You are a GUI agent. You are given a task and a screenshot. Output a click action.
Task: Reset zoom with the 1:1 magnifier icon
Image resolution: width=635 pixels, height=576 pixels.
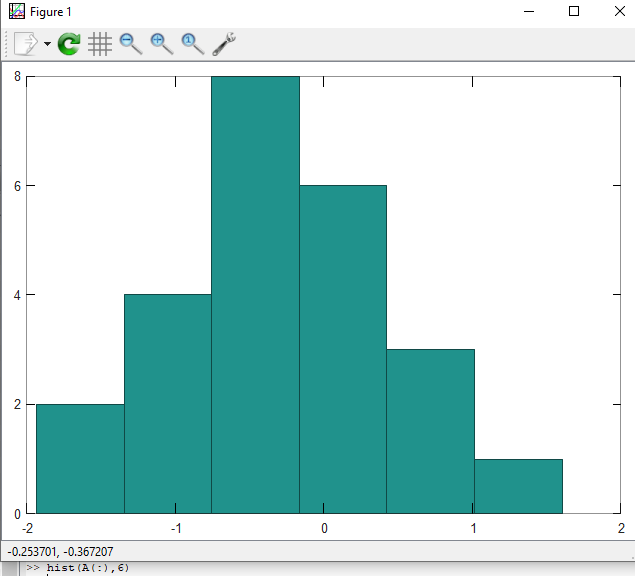click(192, 43)
